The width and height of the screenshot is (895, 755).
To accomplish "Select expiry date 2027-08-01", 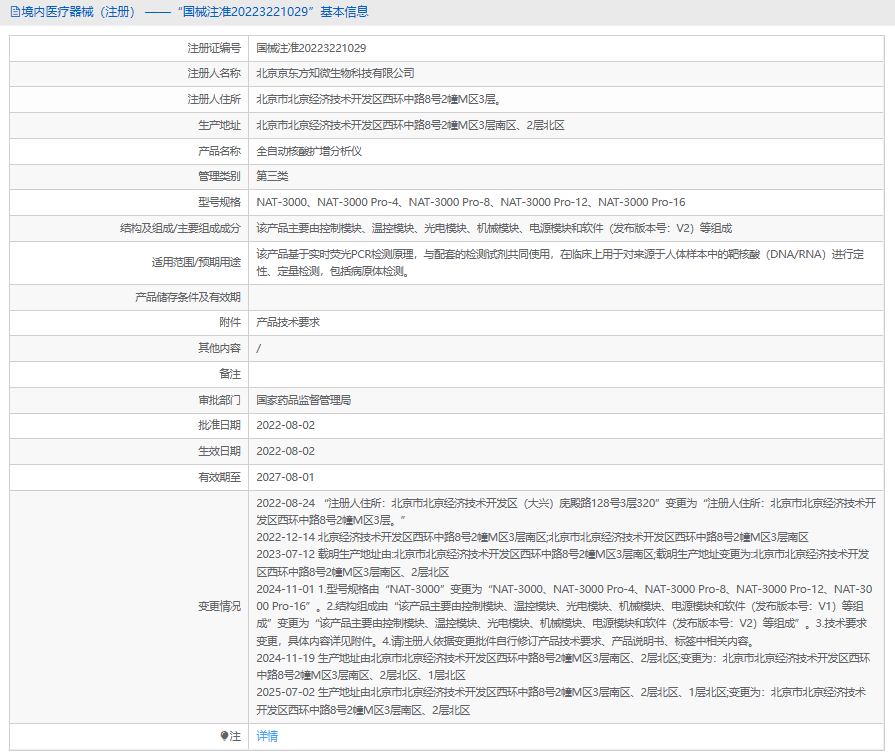I will 285,477.
